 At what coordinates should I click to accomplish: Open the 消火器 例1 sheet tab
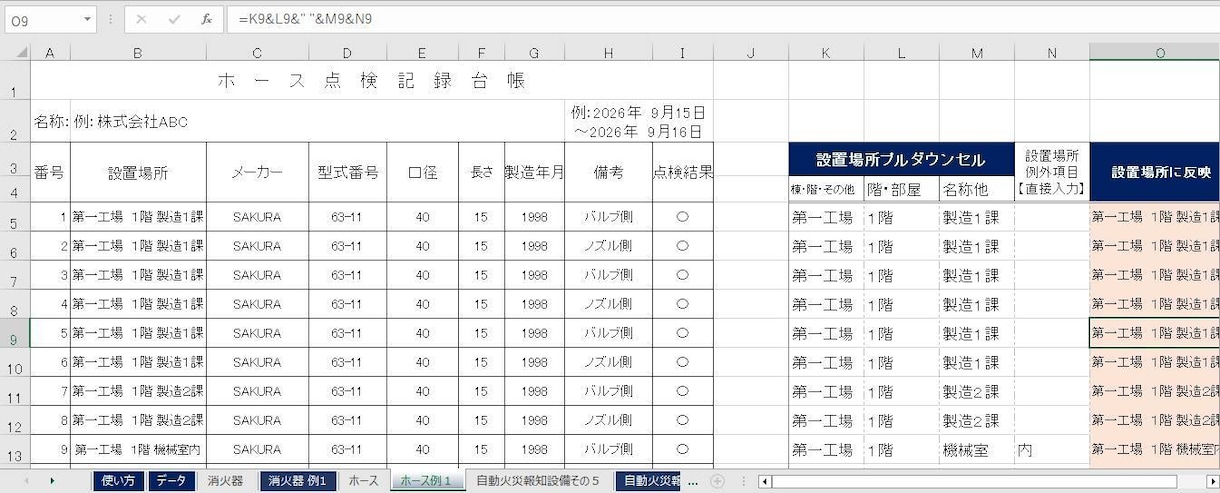(x=297, y=481)
